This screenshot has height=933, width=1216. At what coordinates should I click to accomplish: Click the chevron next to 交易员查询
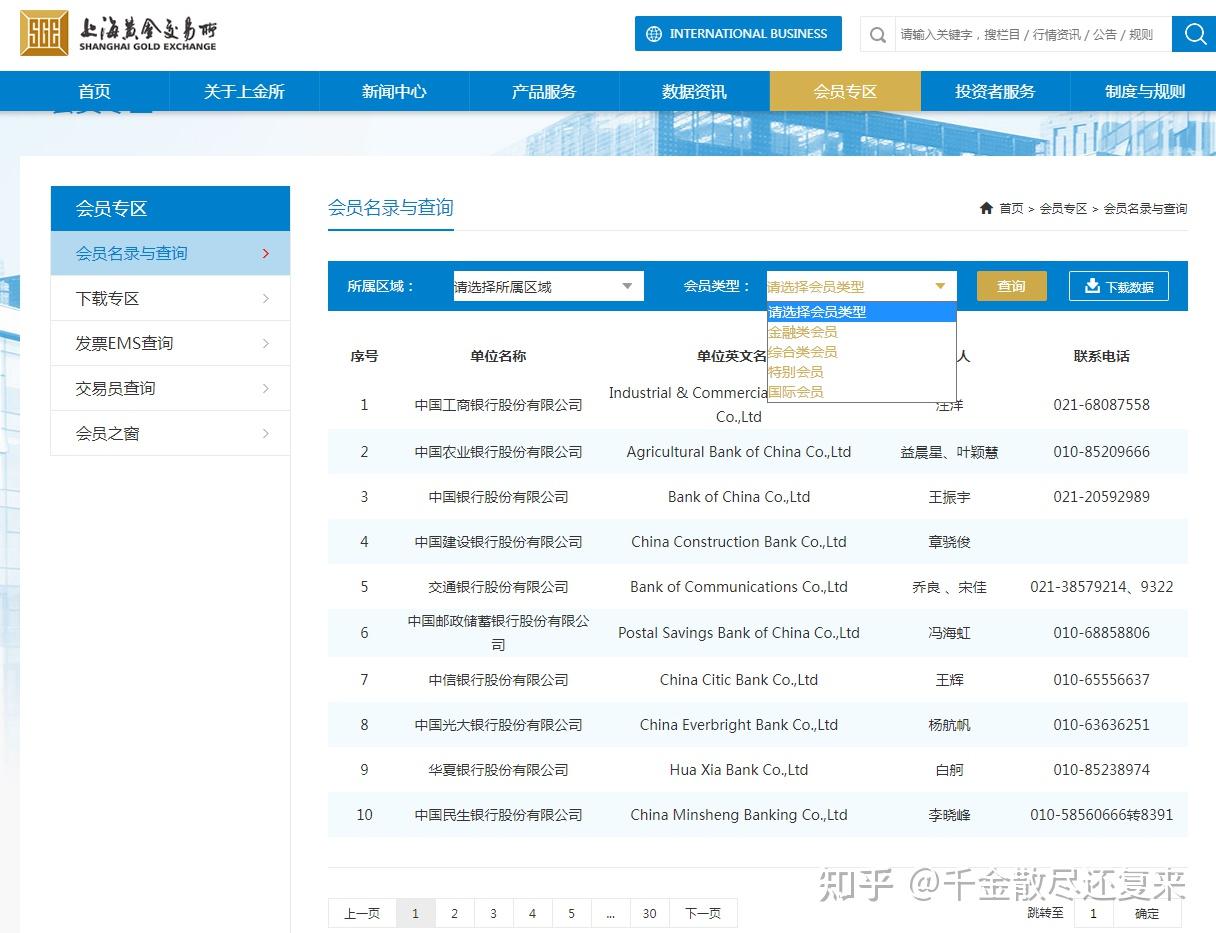coord(265,388)
